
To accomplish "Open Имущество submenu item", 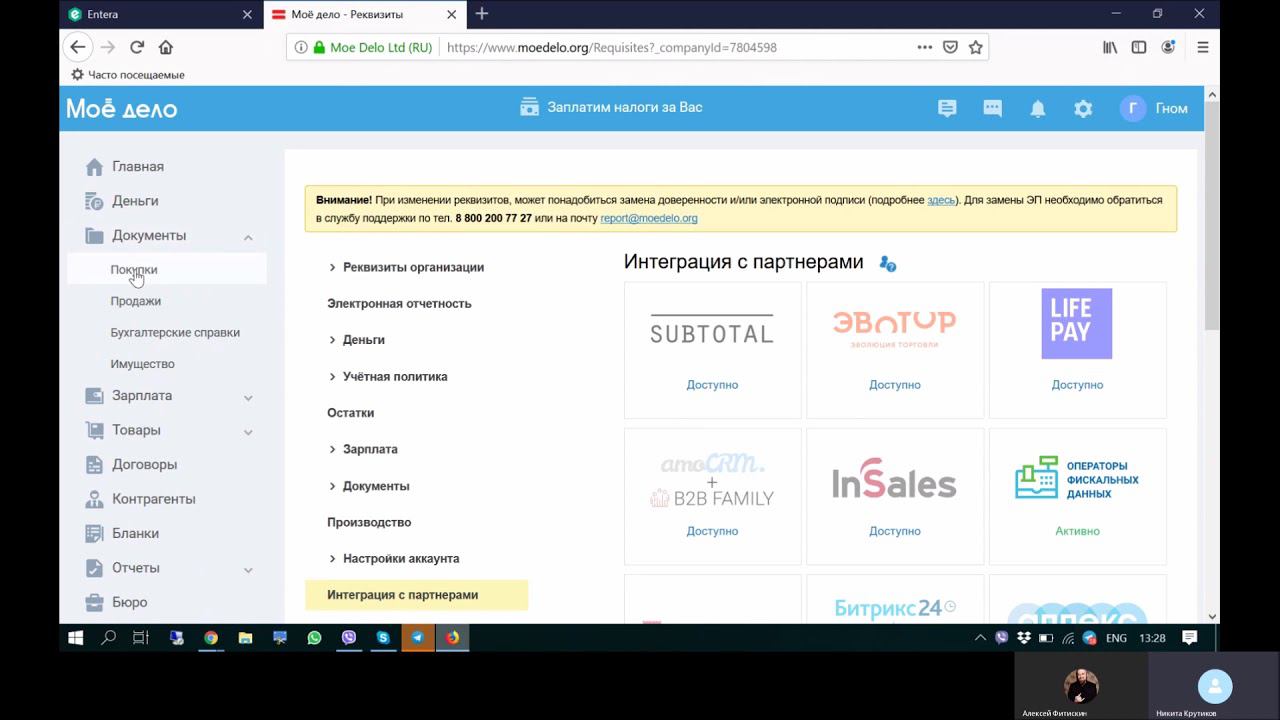I will (x=143, y=364).
